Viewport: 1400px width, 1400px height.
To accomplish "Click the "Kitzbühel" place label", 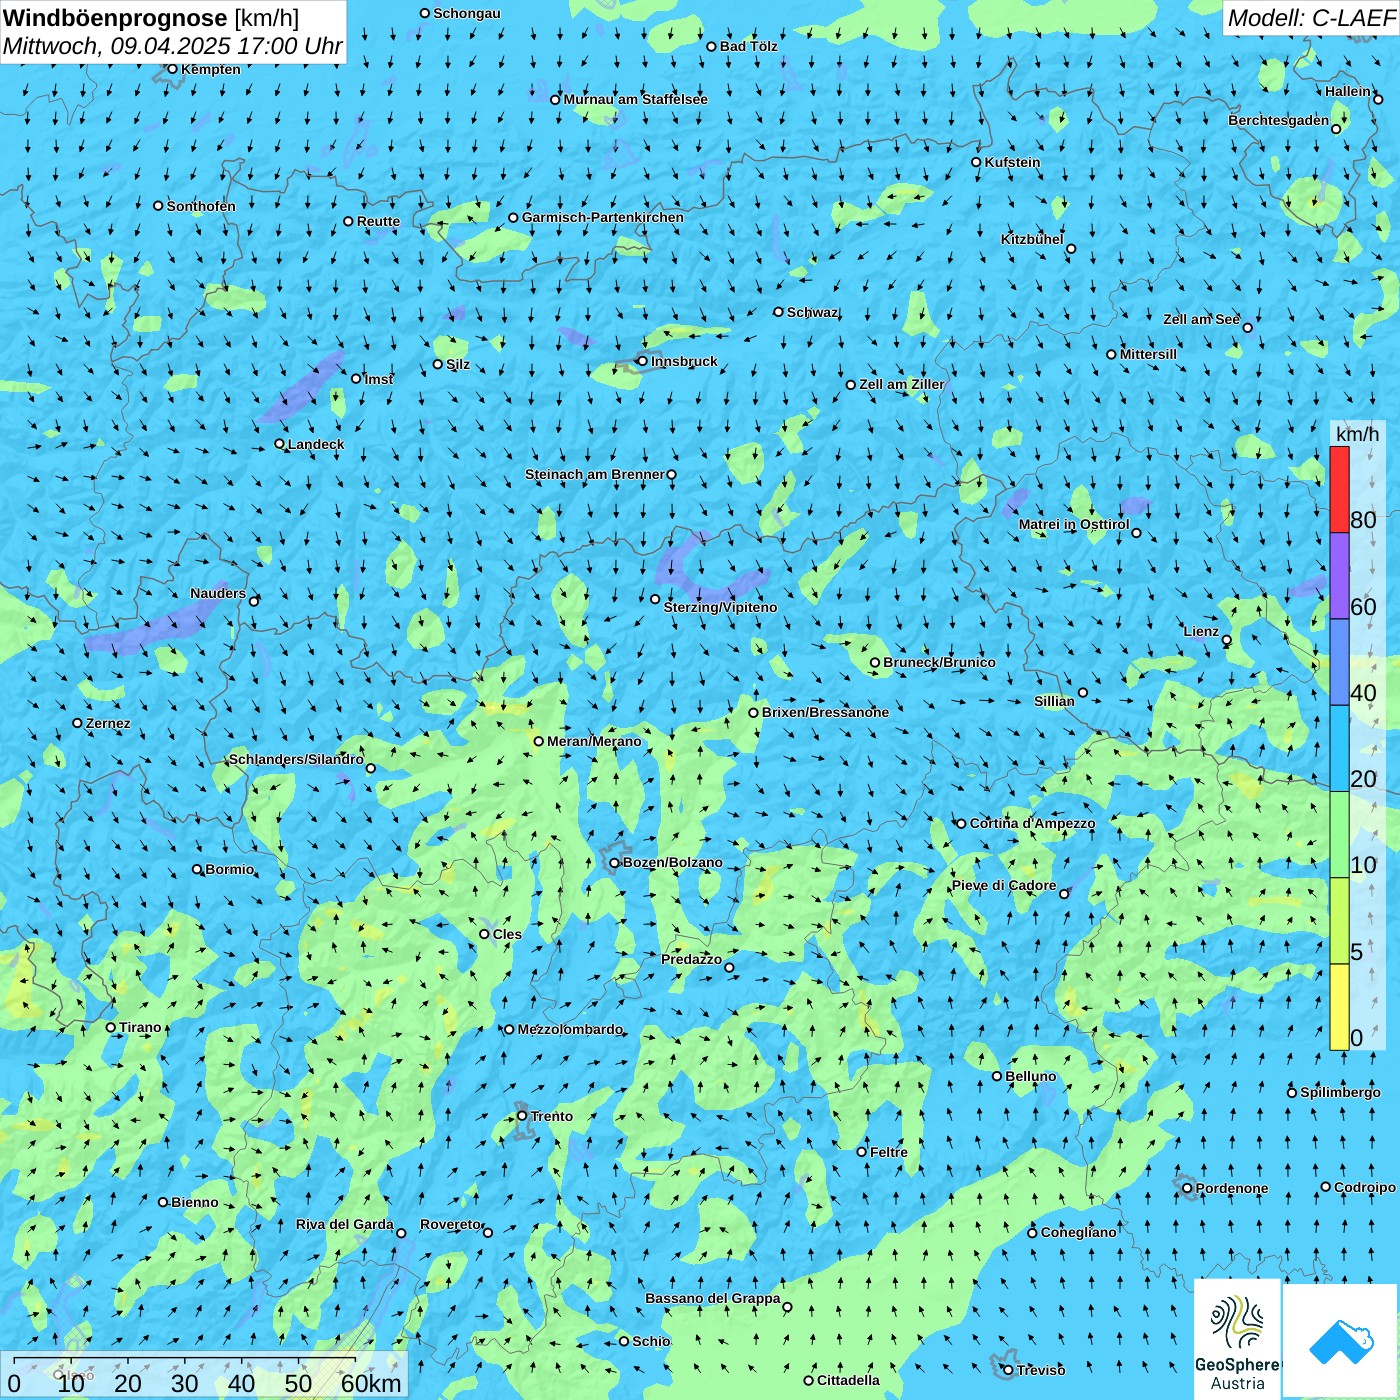I will pyautogui.click(x=1033, y=239).
